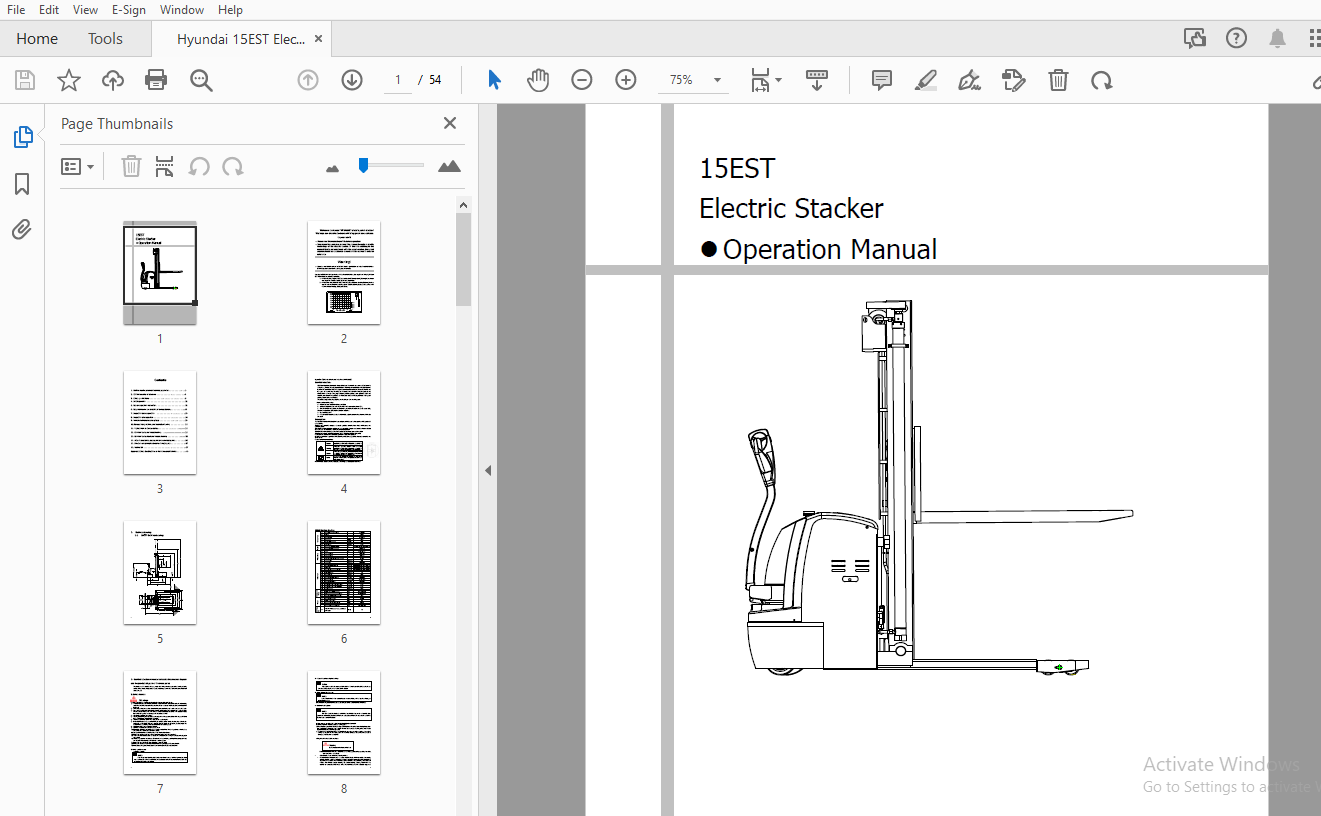Upload file to cloud icon

pos(113,80)
